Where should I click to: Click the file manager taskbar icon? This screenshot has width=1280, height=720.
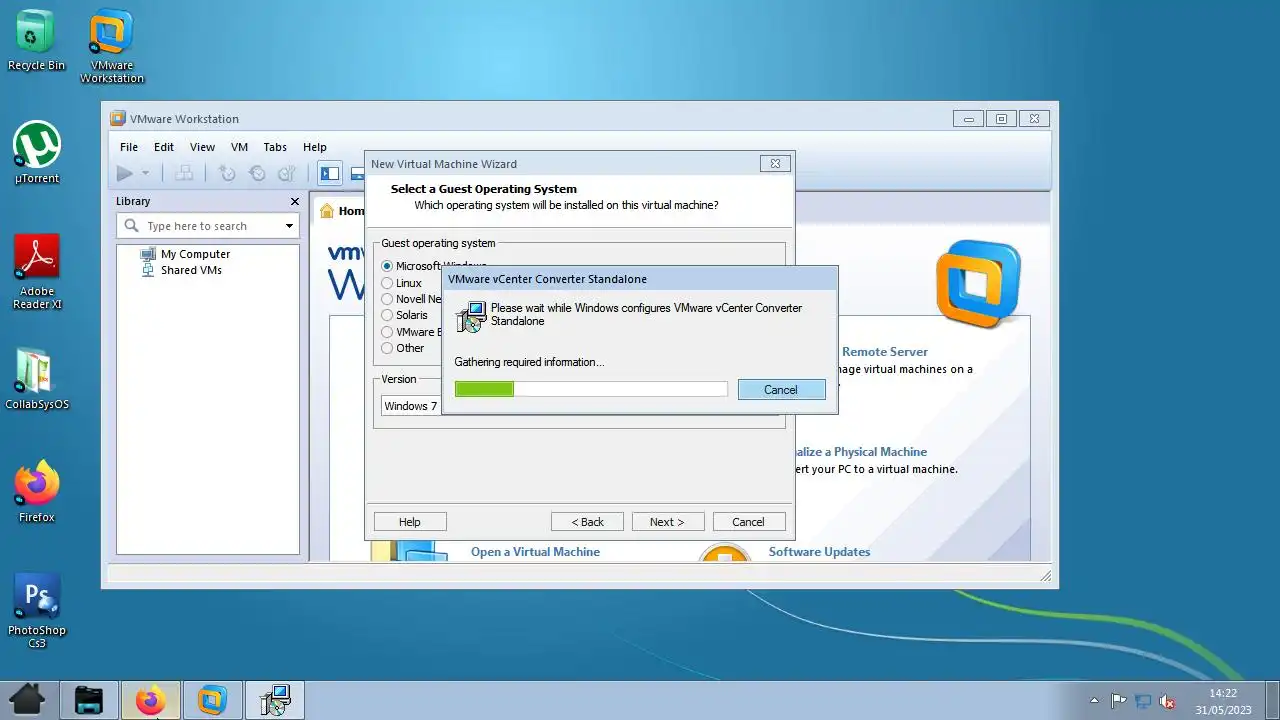point(89,700)
